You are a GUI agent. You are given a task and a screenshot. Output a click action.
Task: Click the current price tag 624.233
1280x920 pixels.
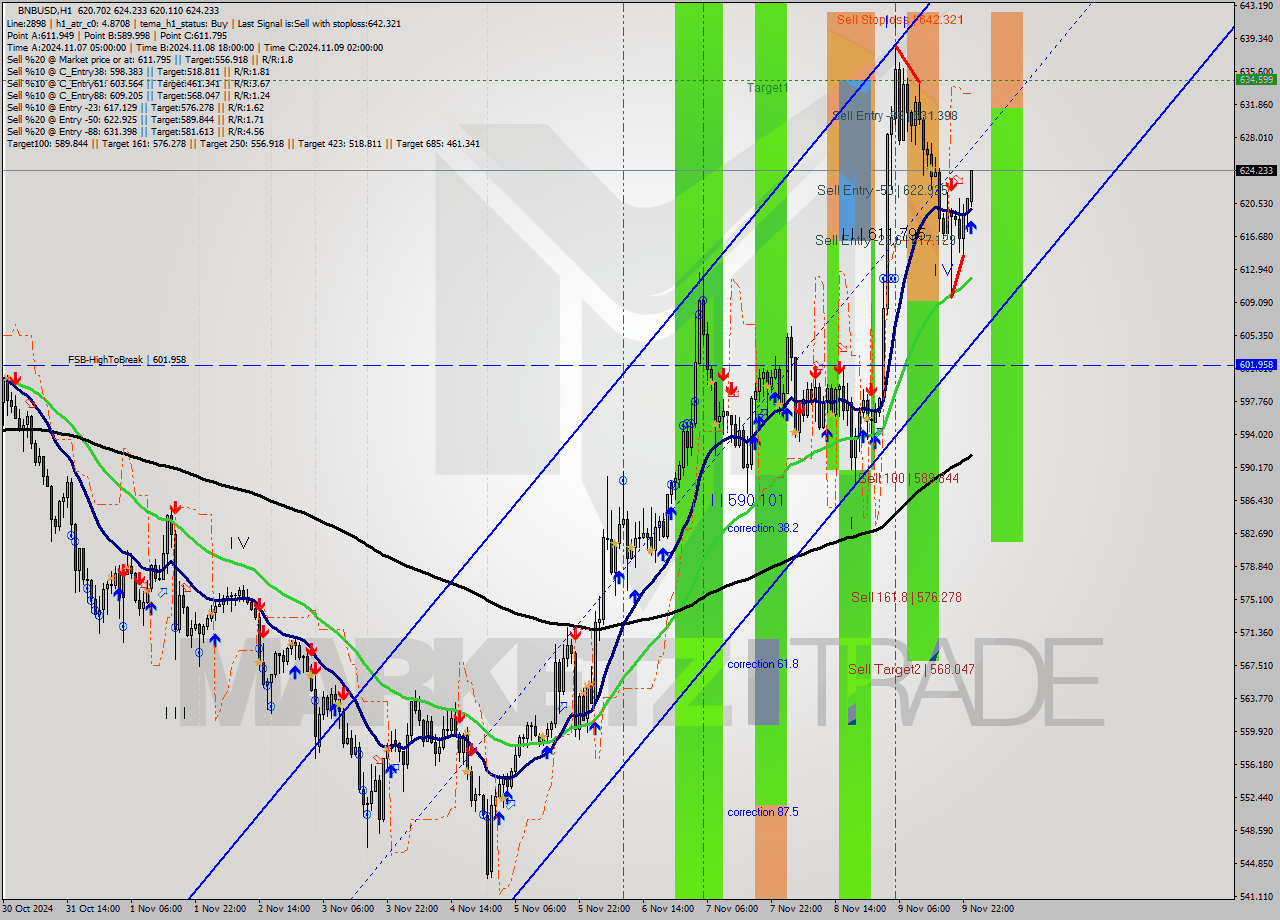click(x=1255, y=171)
